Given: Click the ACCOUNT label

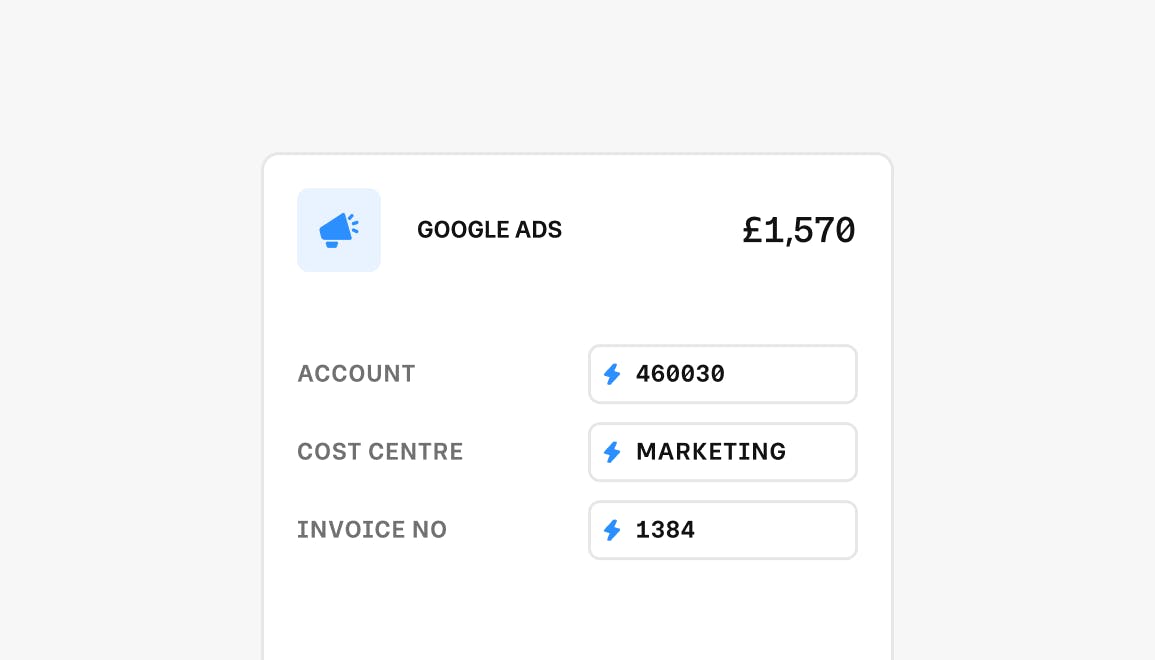Looking at the screenshot, I should tap(356, 374).
